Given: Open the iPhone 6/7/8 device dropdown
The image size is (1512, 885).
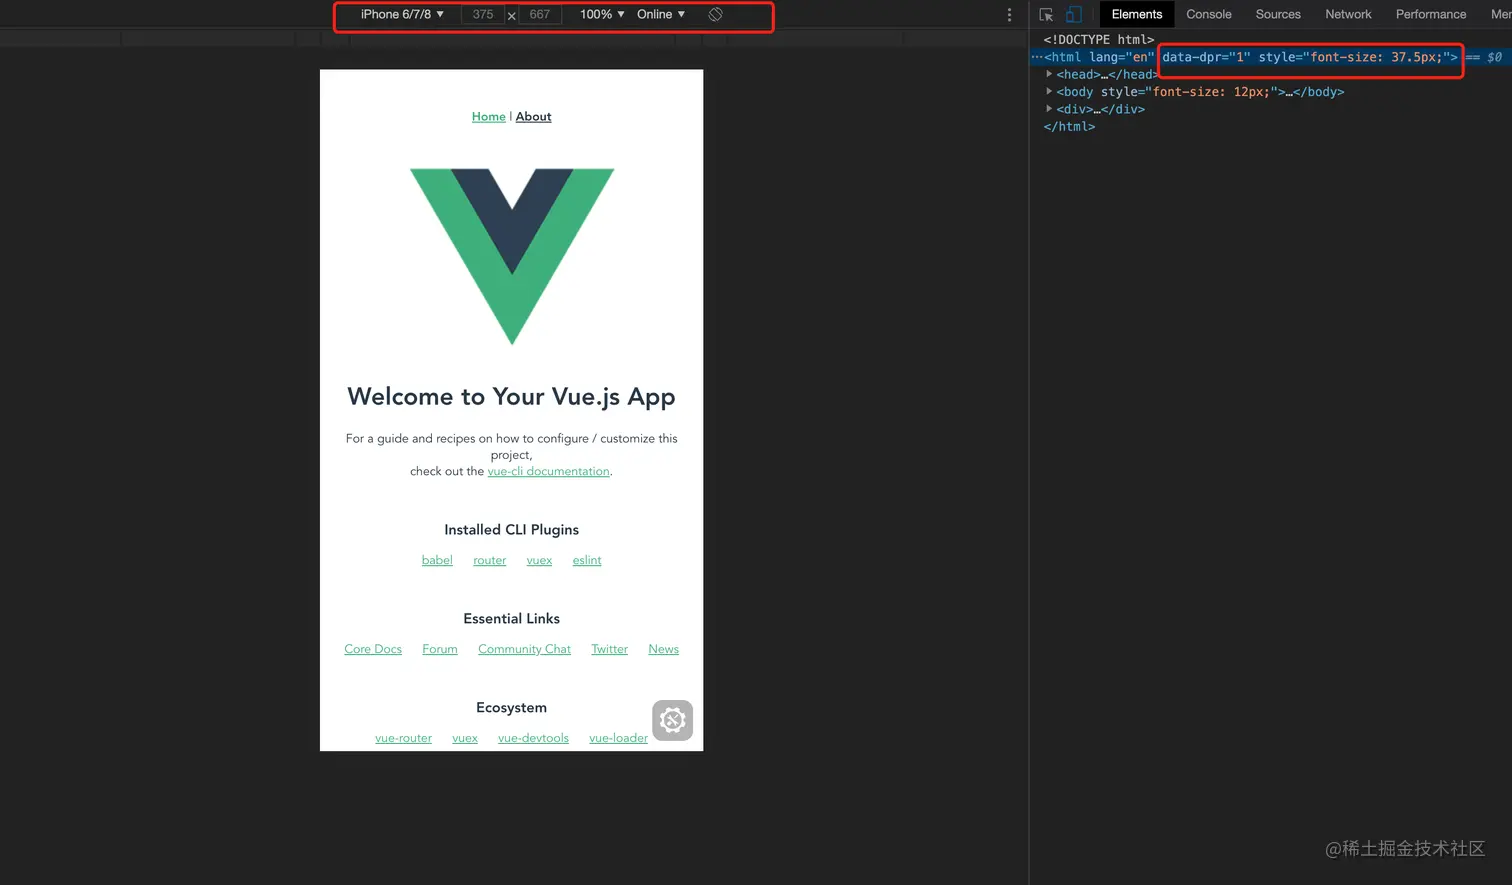Looking at the screenshot, I should [x=402, y=14].
